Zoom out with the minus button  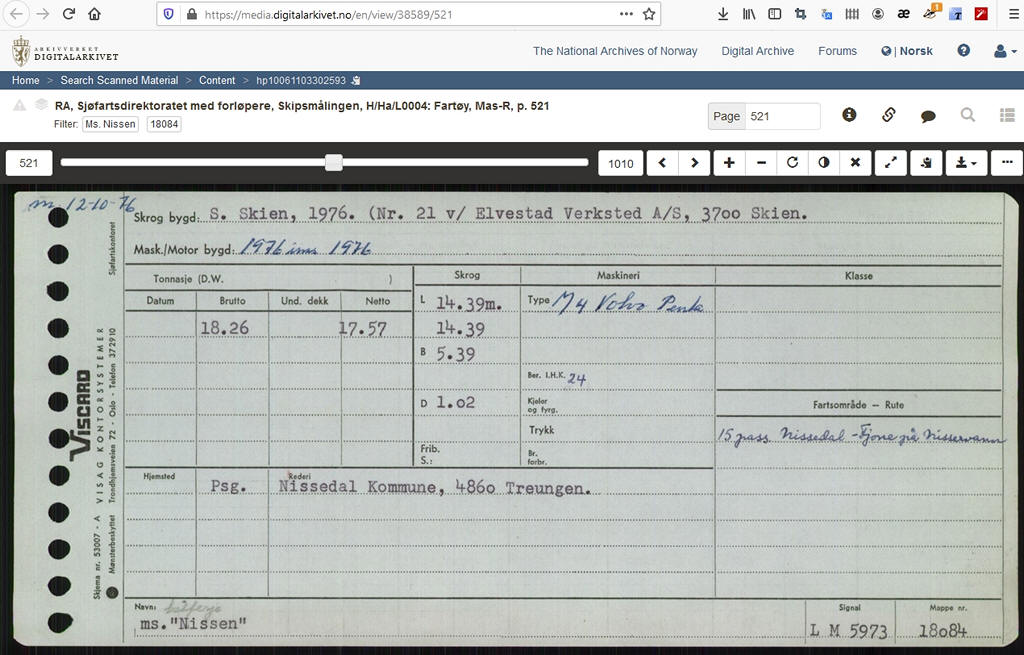[761, 163]
